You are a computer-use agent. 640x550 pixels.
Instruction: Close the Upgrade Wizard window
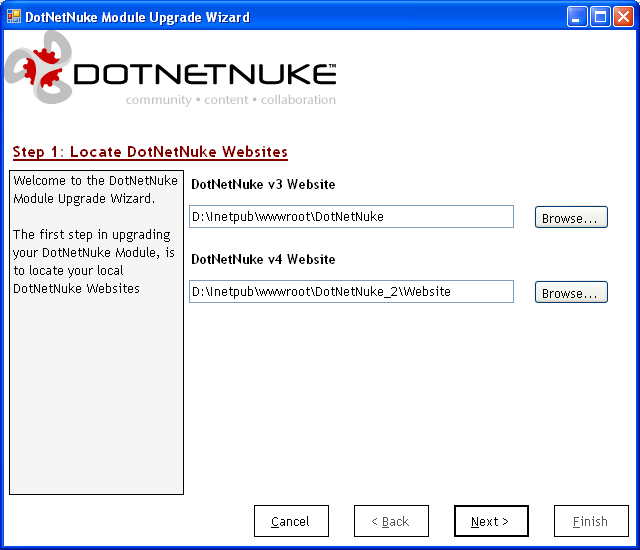623,17
